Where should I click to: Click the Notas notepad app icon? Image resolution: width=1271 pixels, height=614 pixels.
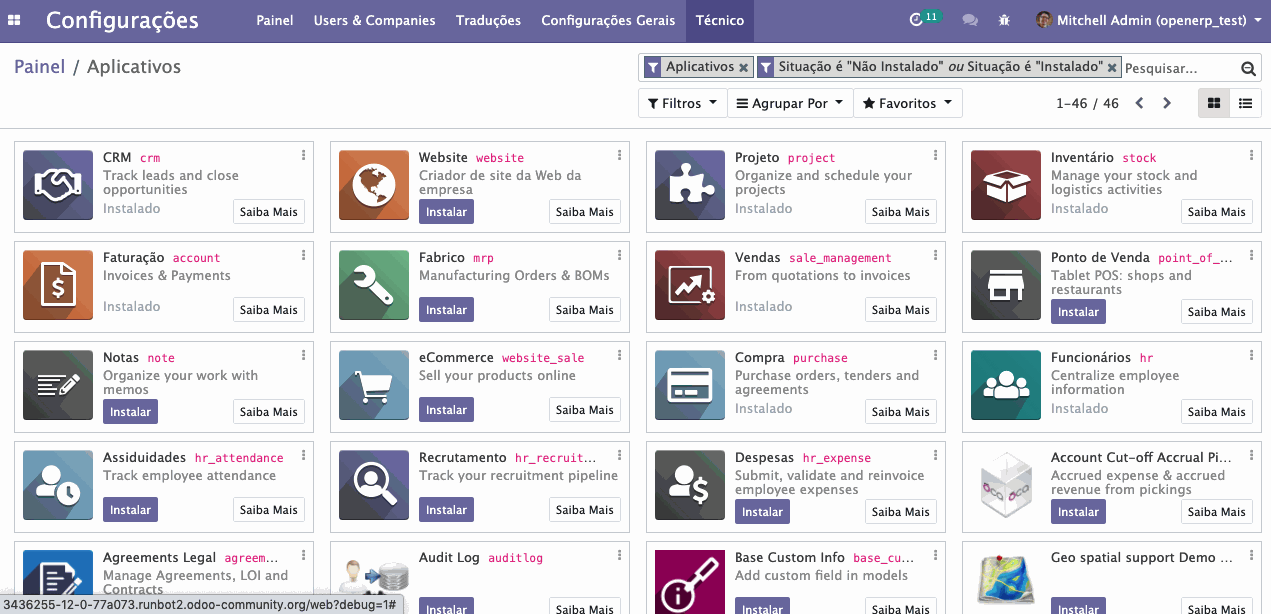coord(58,385)
